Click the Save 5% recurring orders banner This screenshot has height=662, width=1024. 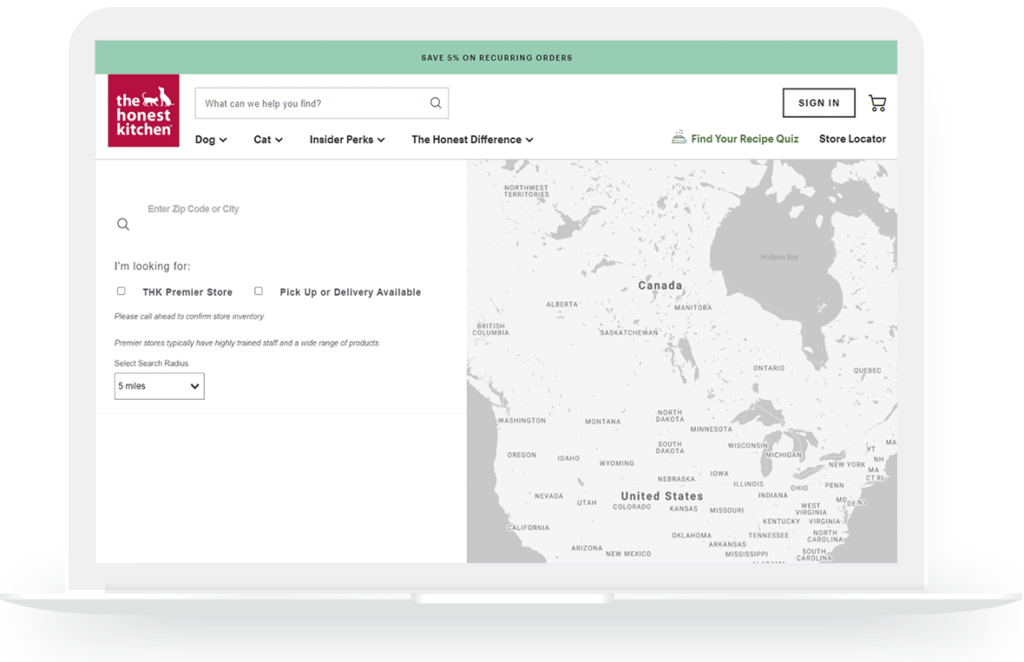click(x=496, y=58)
